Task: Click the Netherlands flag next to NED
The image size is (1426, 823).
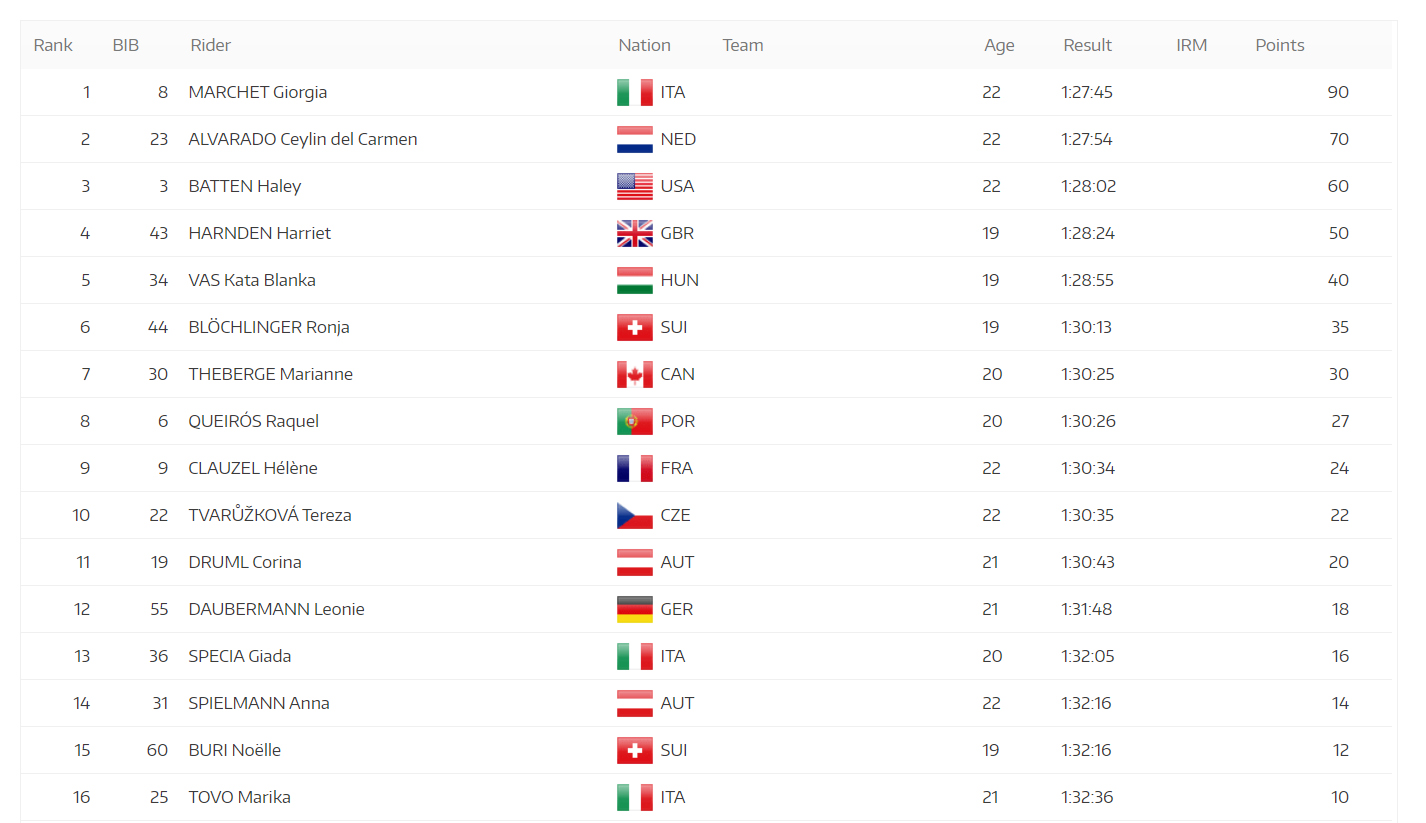Action: pos(634,139)
